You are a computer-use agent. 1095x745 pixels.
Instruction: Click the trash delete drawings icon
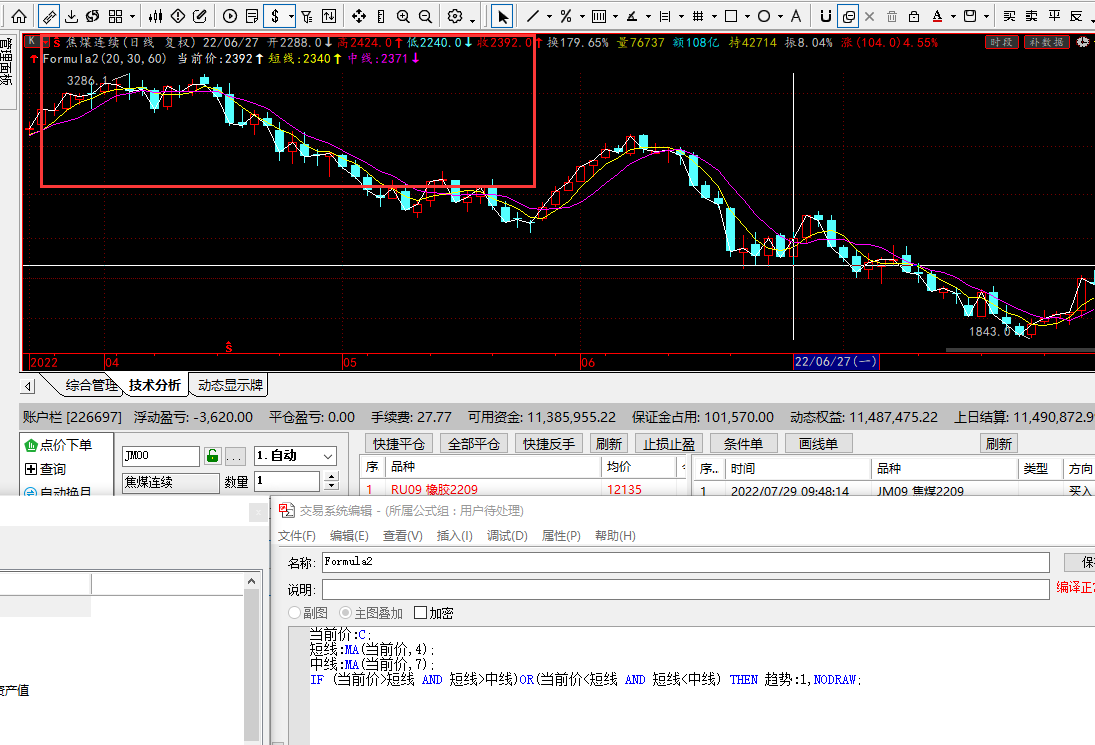tap(892, 15)
